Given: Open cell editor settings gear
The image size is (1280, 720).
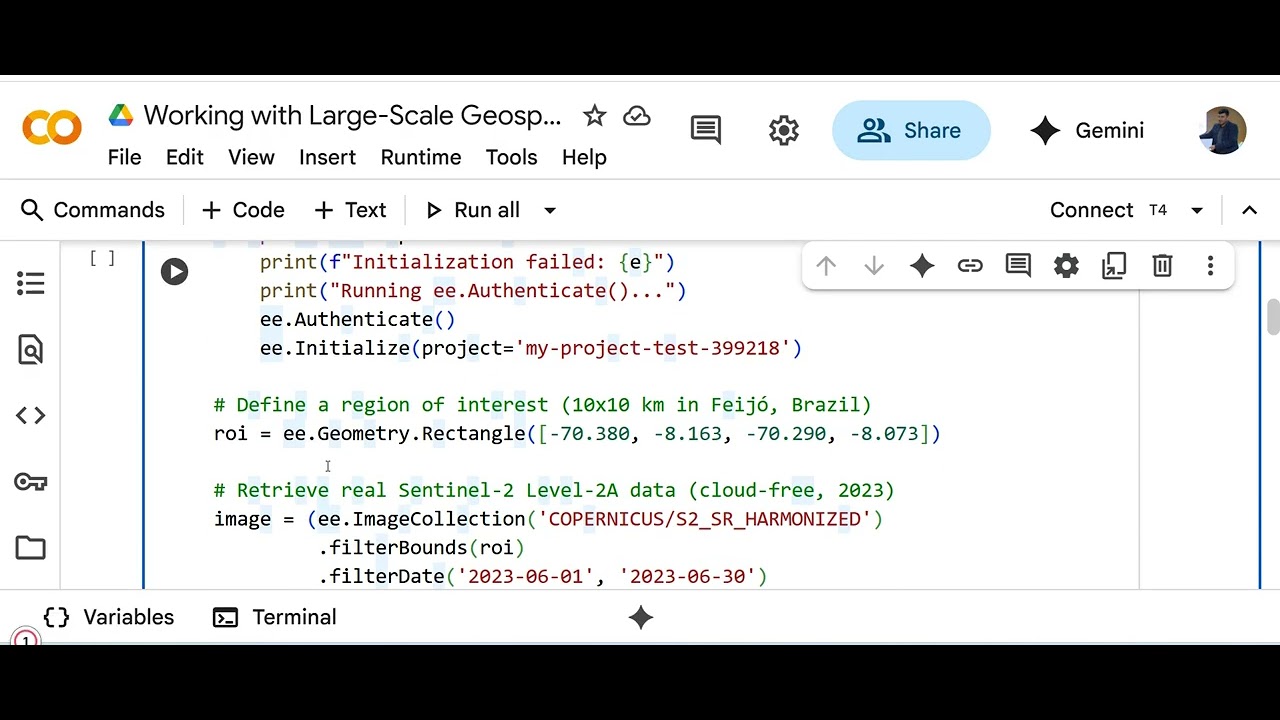Looking at the screenshot, I should tap(1066, 266).
